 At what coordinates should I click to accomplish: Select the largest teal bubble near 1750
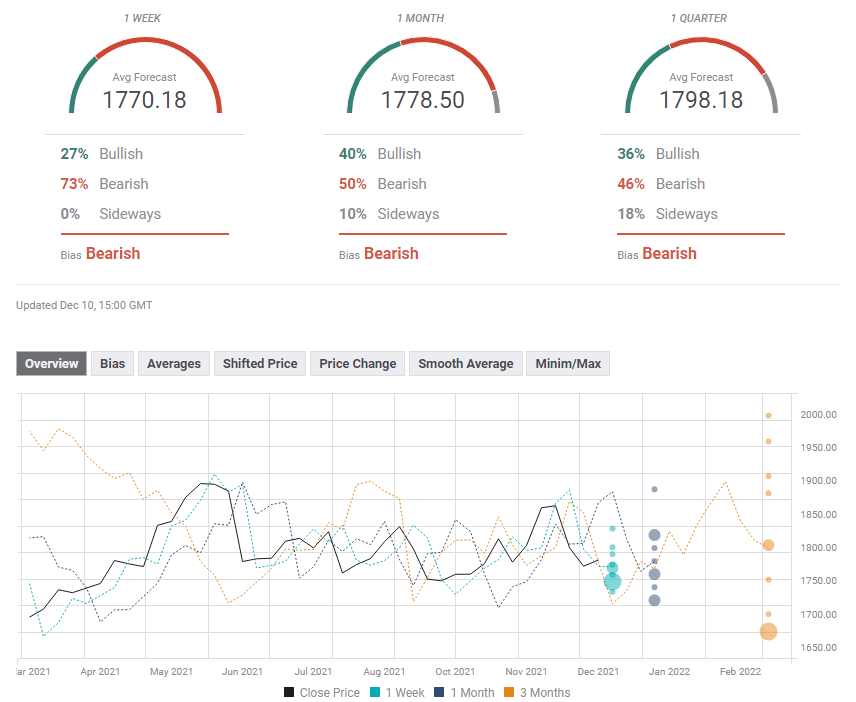(x=613, y=582)
